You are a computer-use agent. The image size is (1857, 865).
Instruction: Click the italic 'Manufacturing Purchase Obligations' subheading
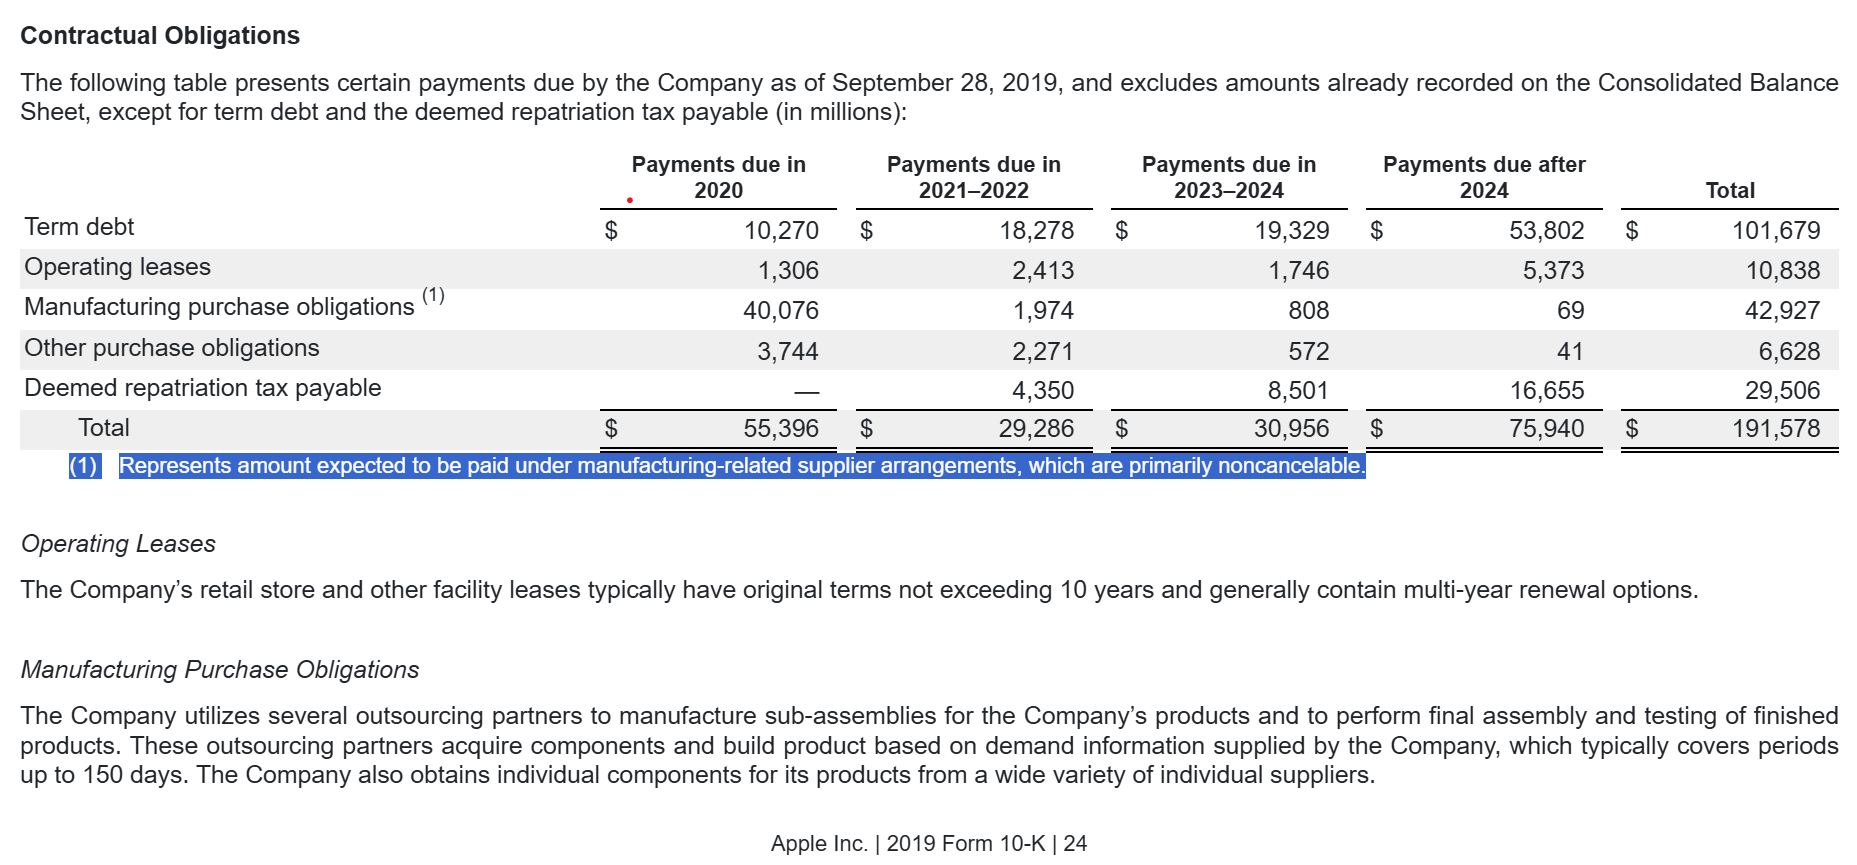(220, 670)
